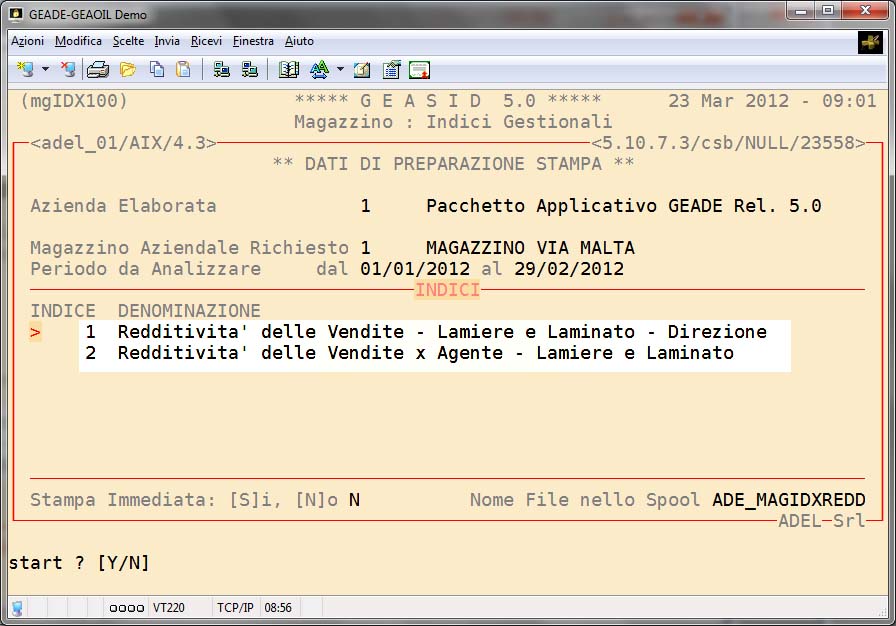Open the Finestra menu

[253, 41]
